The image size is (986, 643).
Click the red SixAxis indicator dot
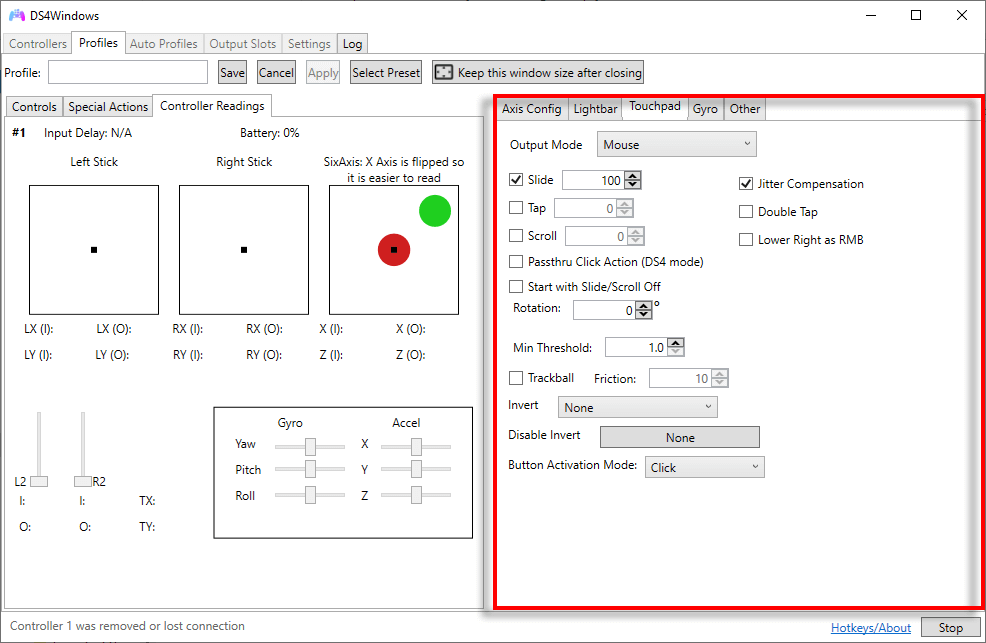(x=394, y=250)
